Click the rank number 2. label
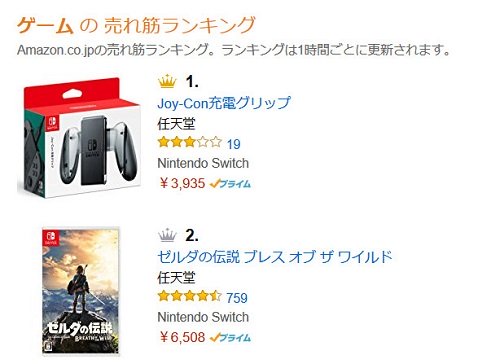Screen dimensions: 500x364 (x=192, y=235)
